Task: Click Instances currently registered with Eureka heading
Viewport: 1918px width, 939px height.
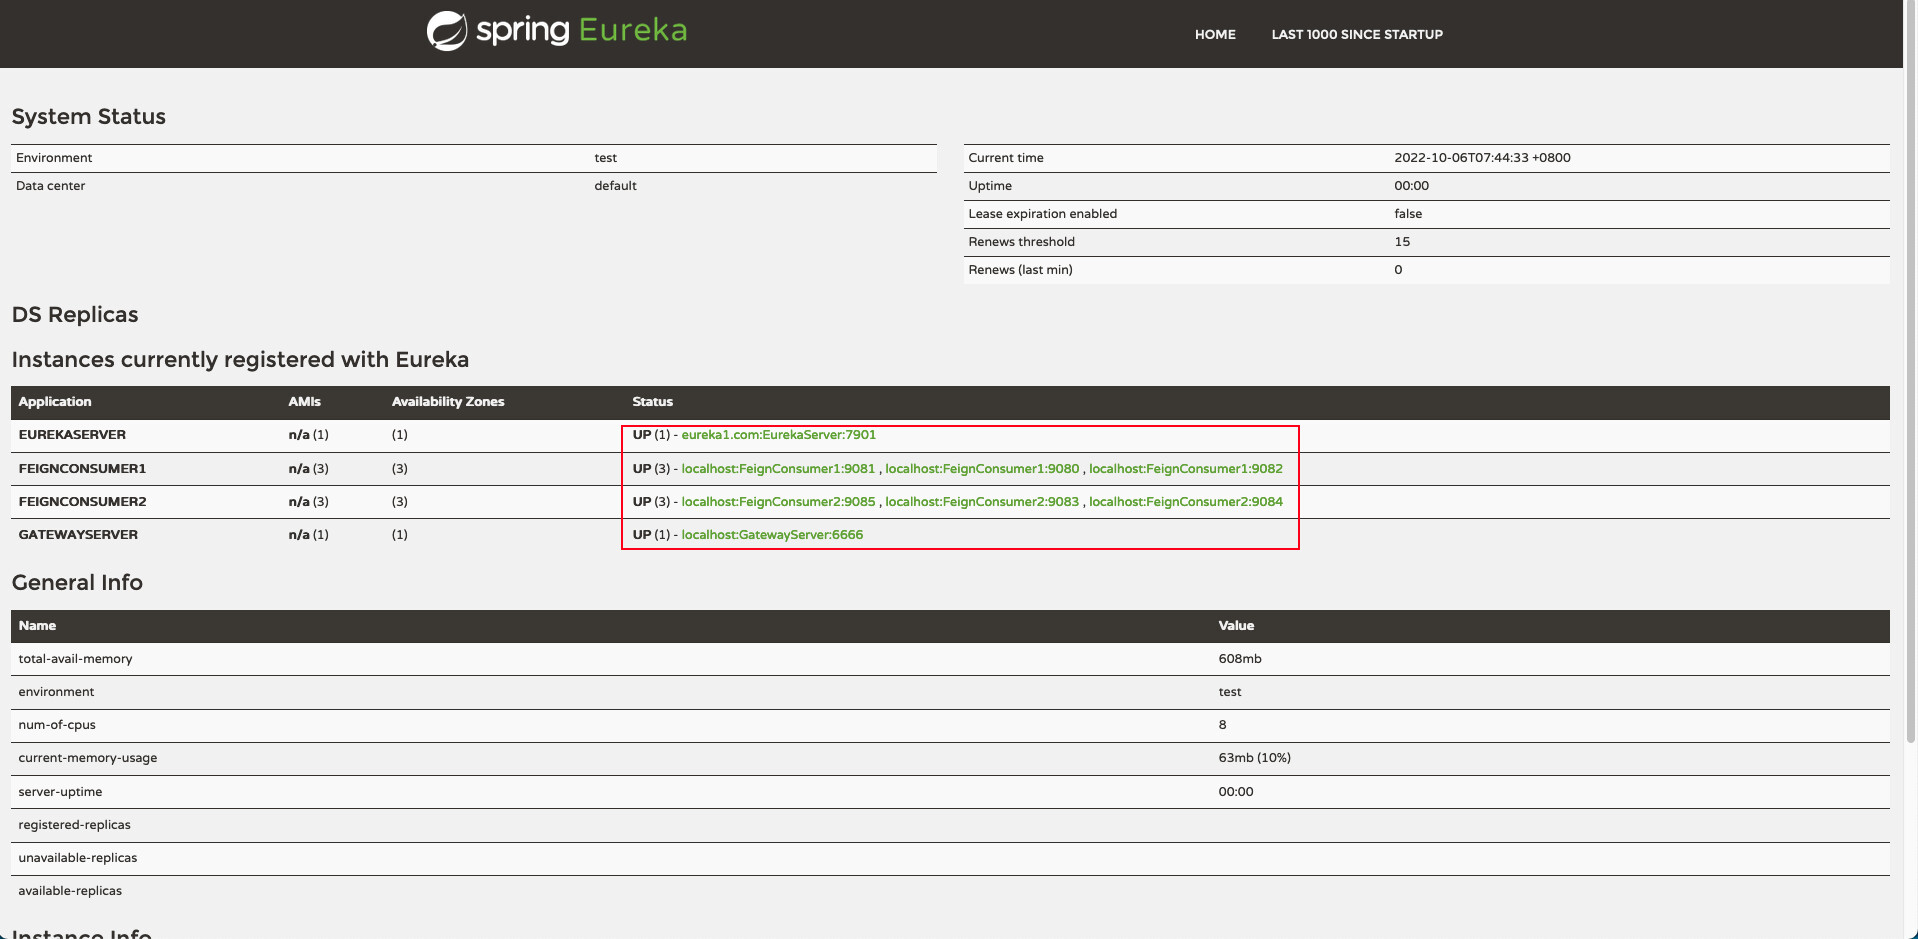Action: (x=240, y=359)
